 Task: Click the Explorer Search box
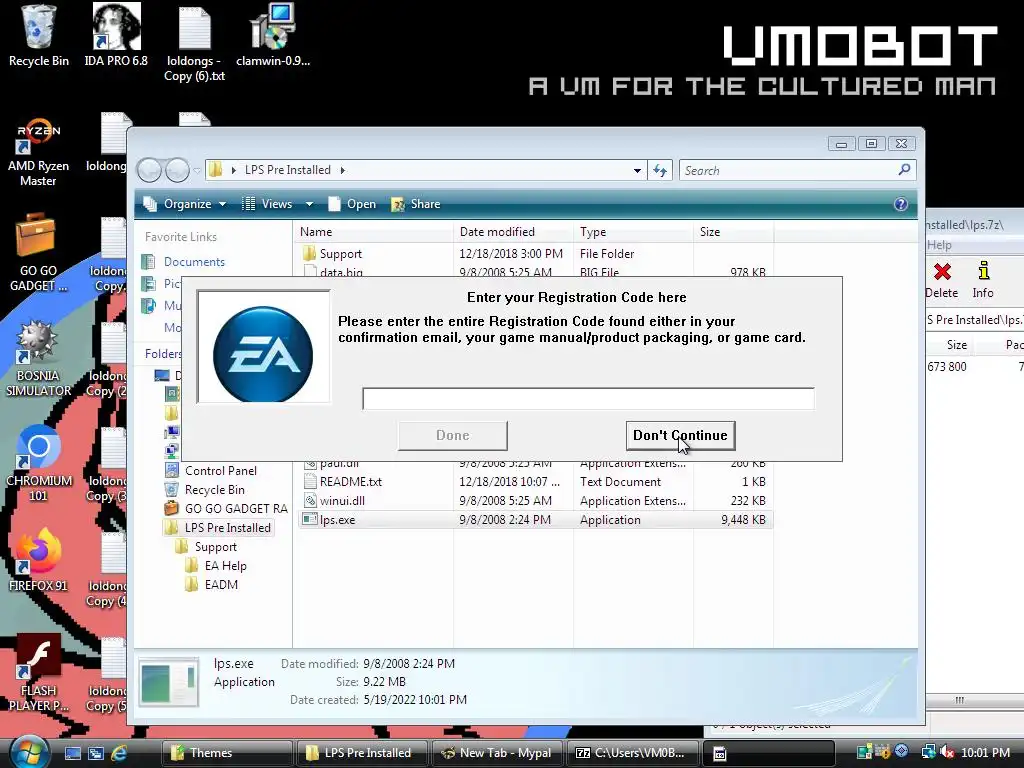point(787,170)
